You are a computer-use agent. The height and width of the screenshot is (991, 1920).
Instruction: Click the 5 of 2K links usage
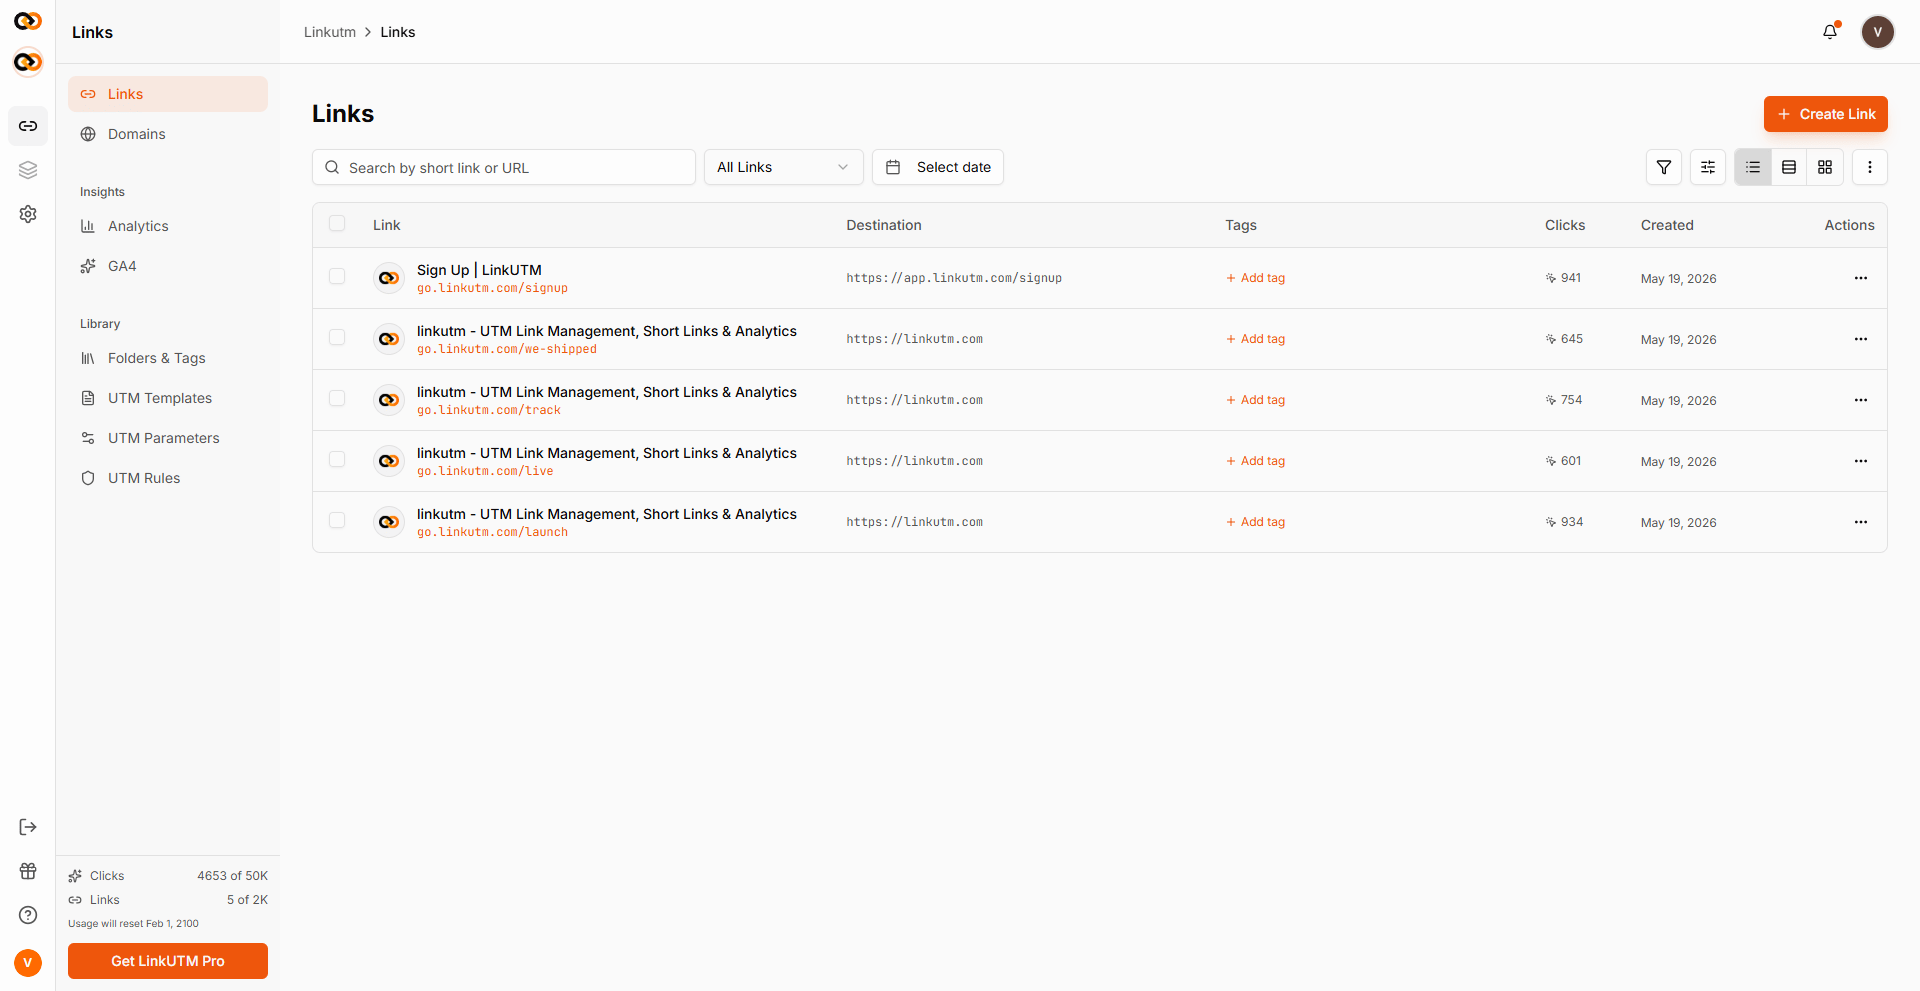pyautogui.click(x=247, y=900)
